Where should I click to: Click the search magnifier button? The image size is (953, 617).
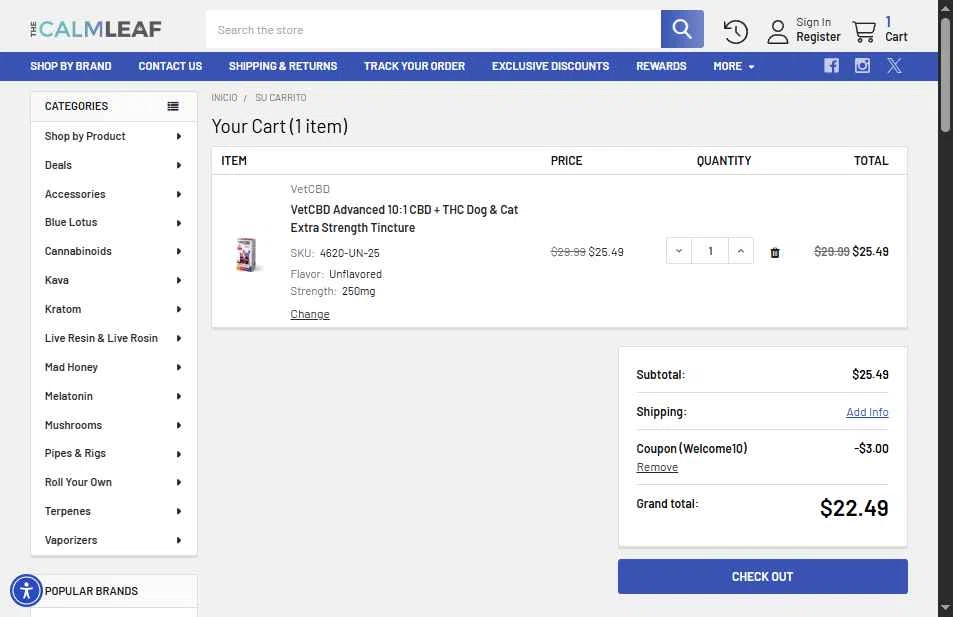click(682, 29)
